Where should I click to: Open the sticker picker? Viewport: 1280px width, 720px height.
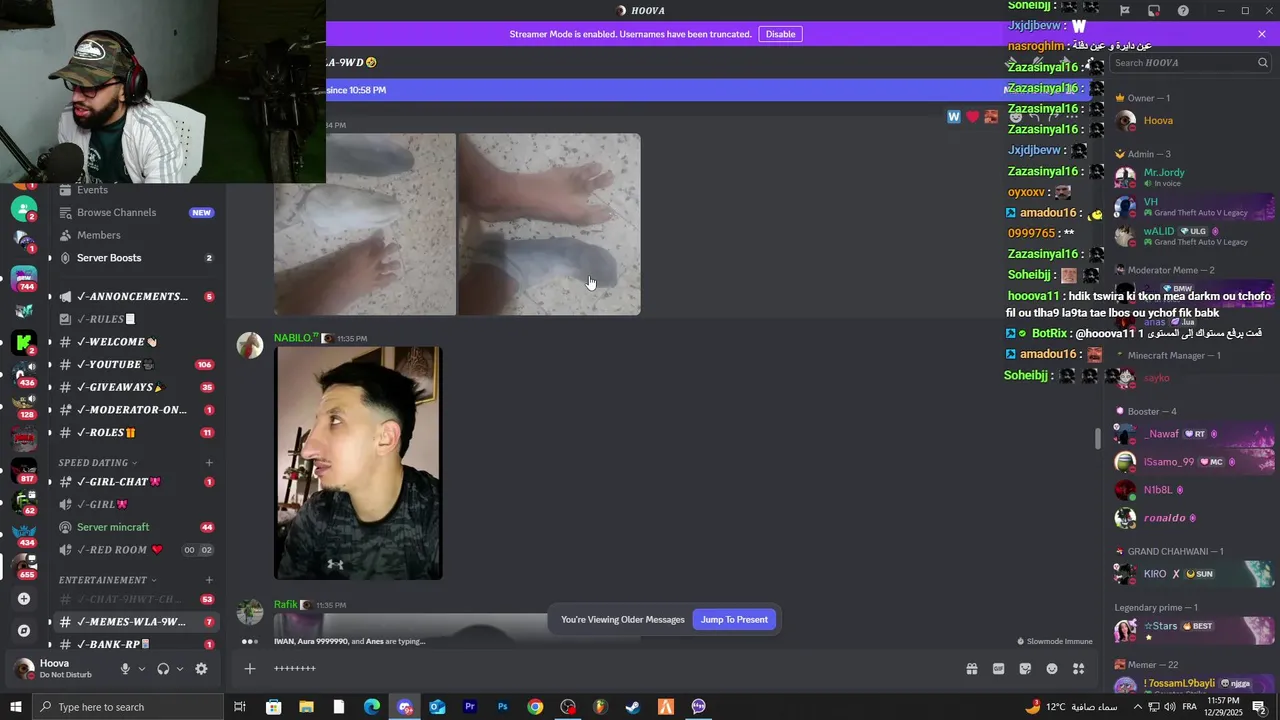click(x=1025, y=669)
